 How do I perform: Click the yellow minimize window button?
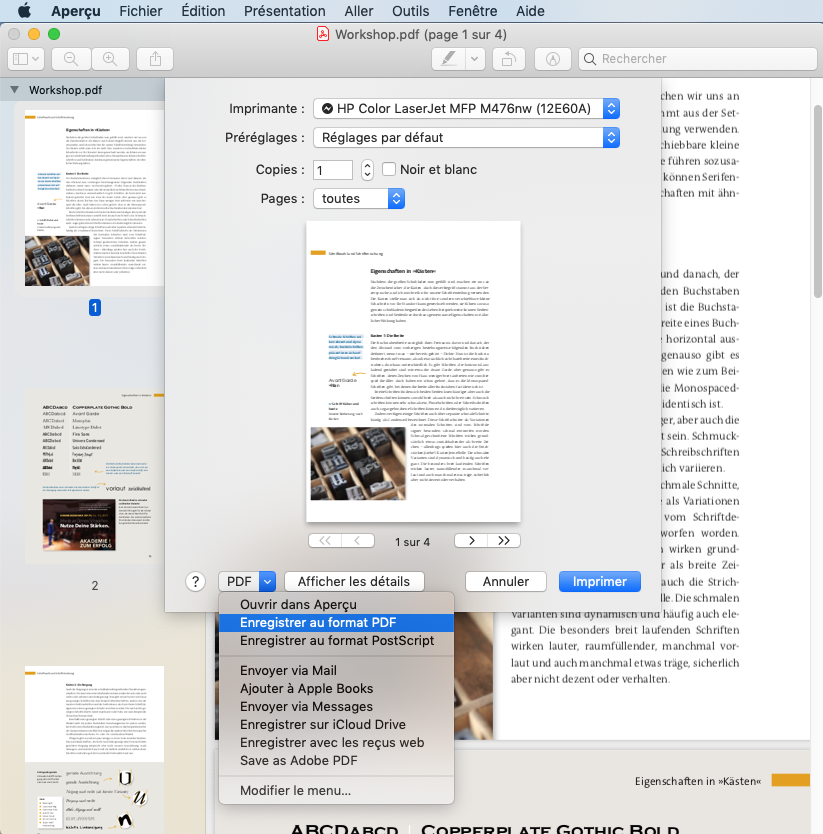tap(34, 34)
